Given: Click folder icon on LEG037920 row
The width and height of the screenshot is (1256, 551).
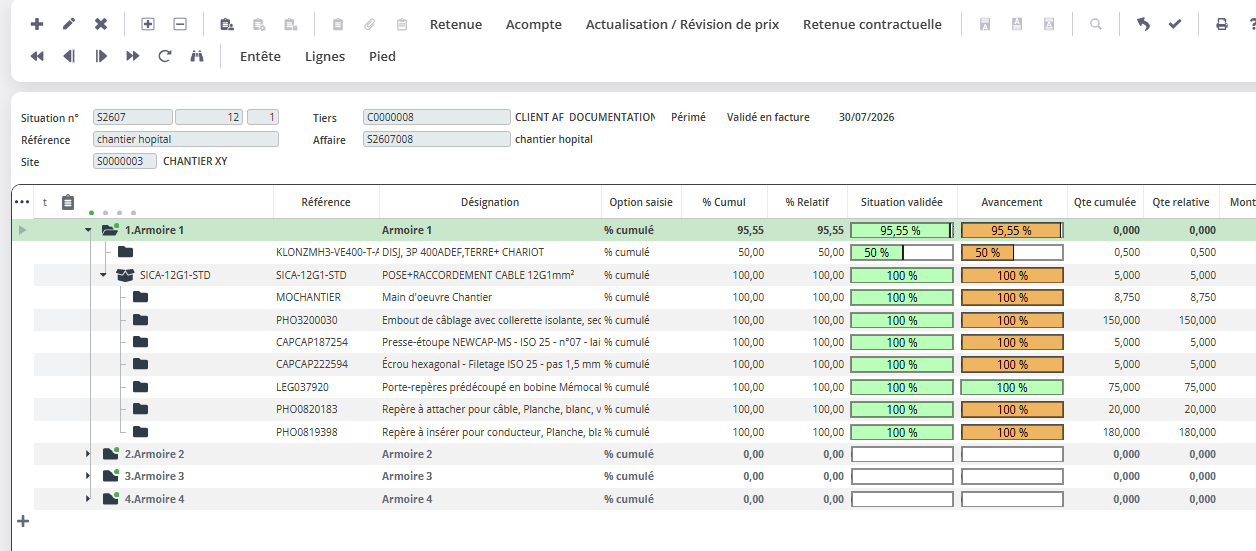Looking at the screenshot, I should click(140, 387).
